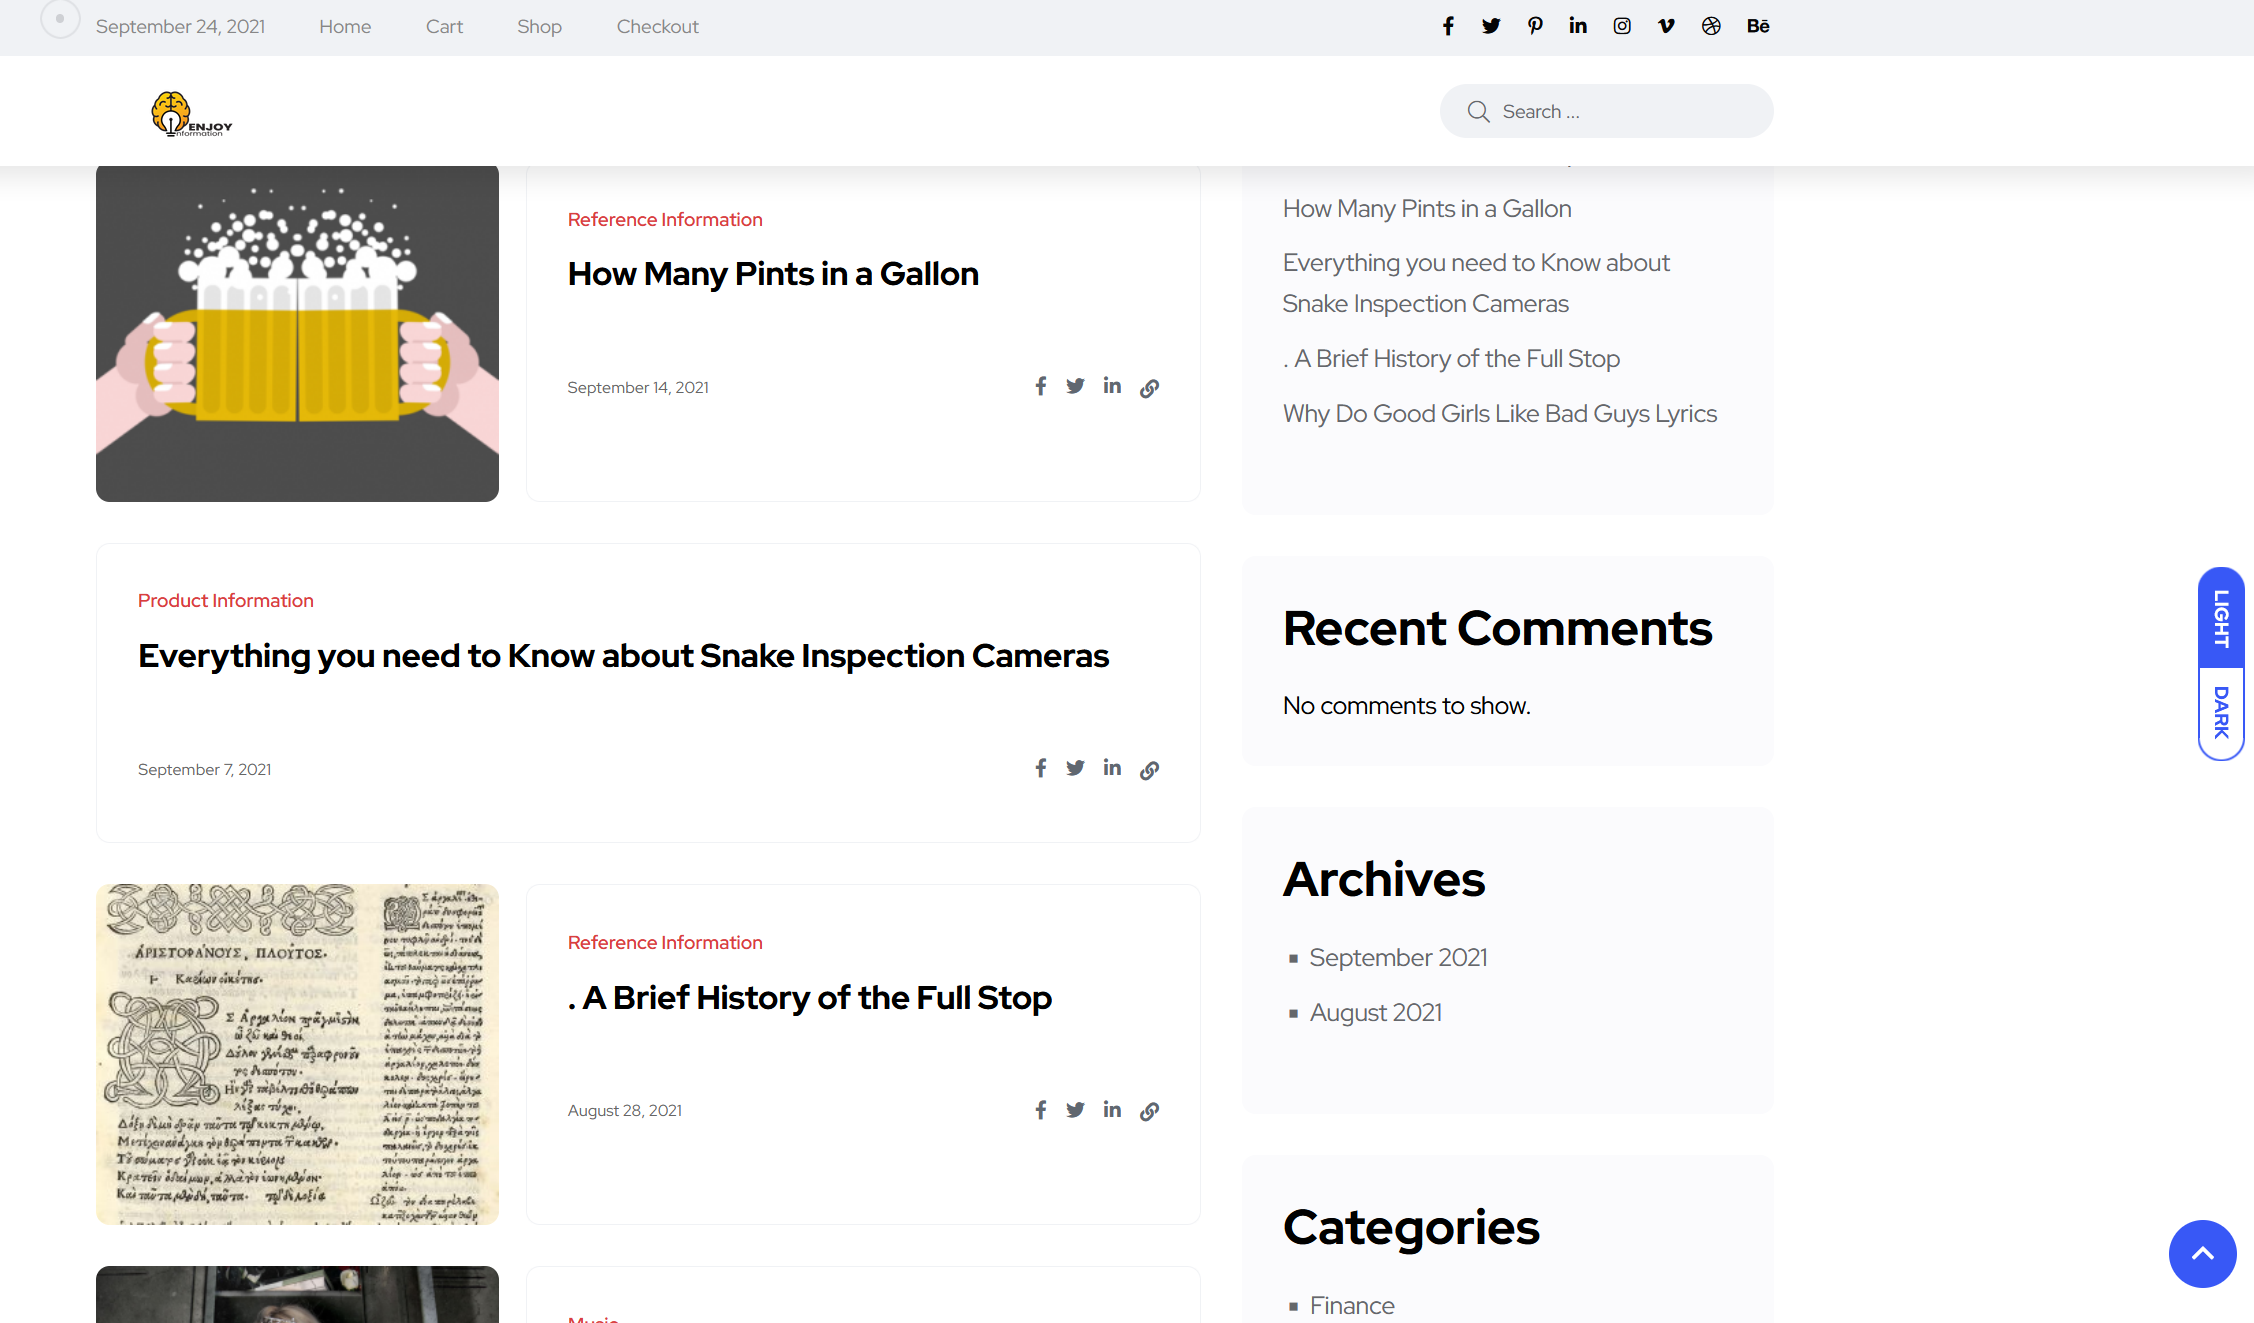Open How Many Pints in a Gallon article title
This screenshot has height=1323, width=2254.
coord(773,274)
